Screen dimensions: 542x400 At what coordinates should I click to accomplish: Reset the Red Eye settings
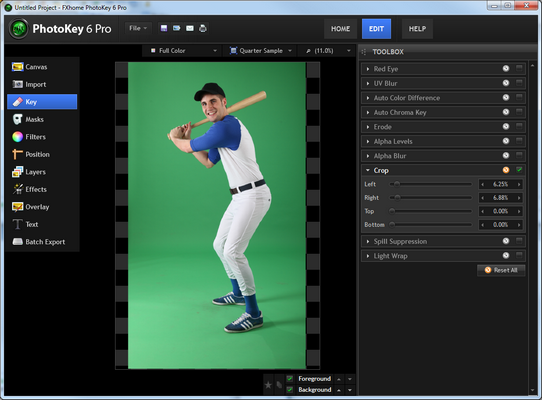[x=506, y=68]
